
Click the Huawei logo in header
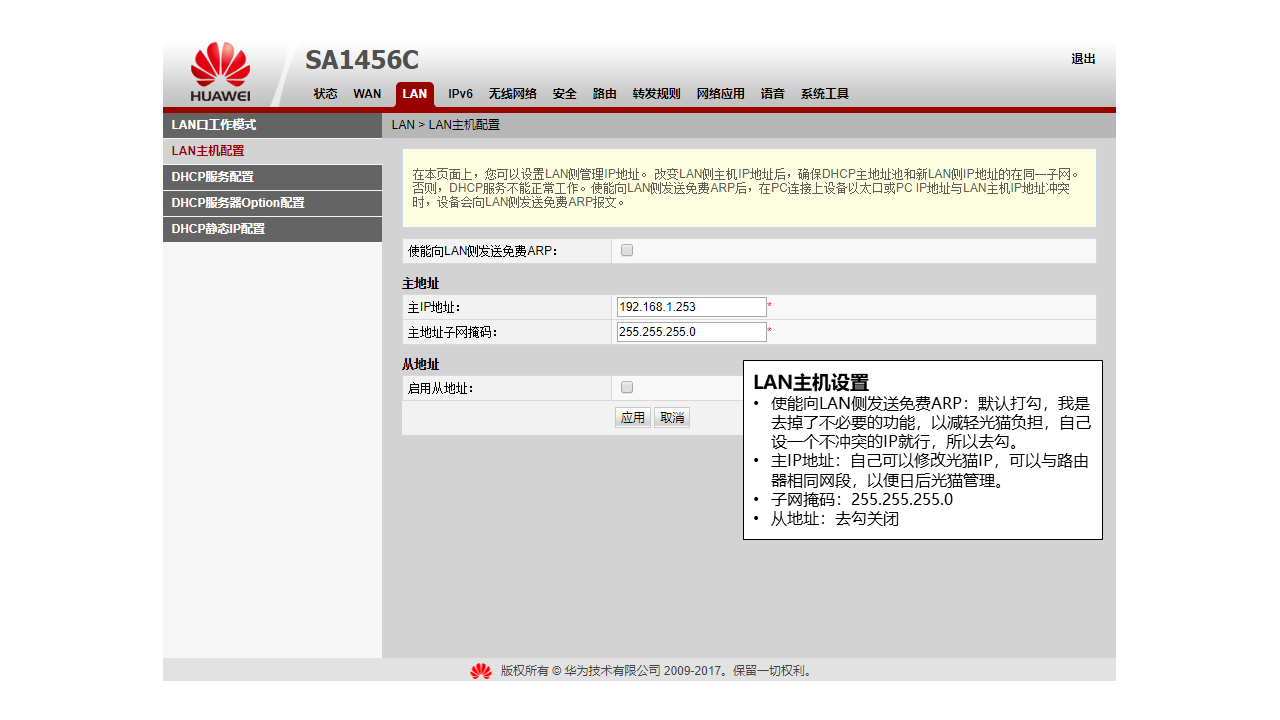click(x=220, y=72)
